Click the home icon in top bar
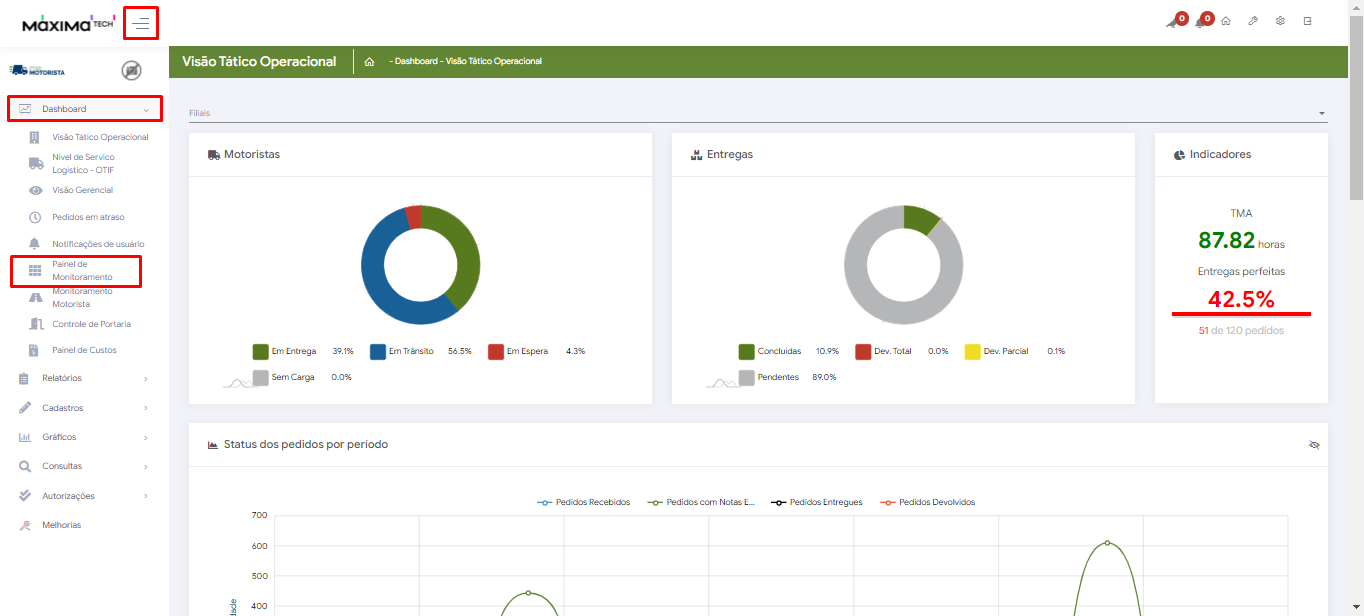Screen dimensions: 1364x616 (1226, 22)
